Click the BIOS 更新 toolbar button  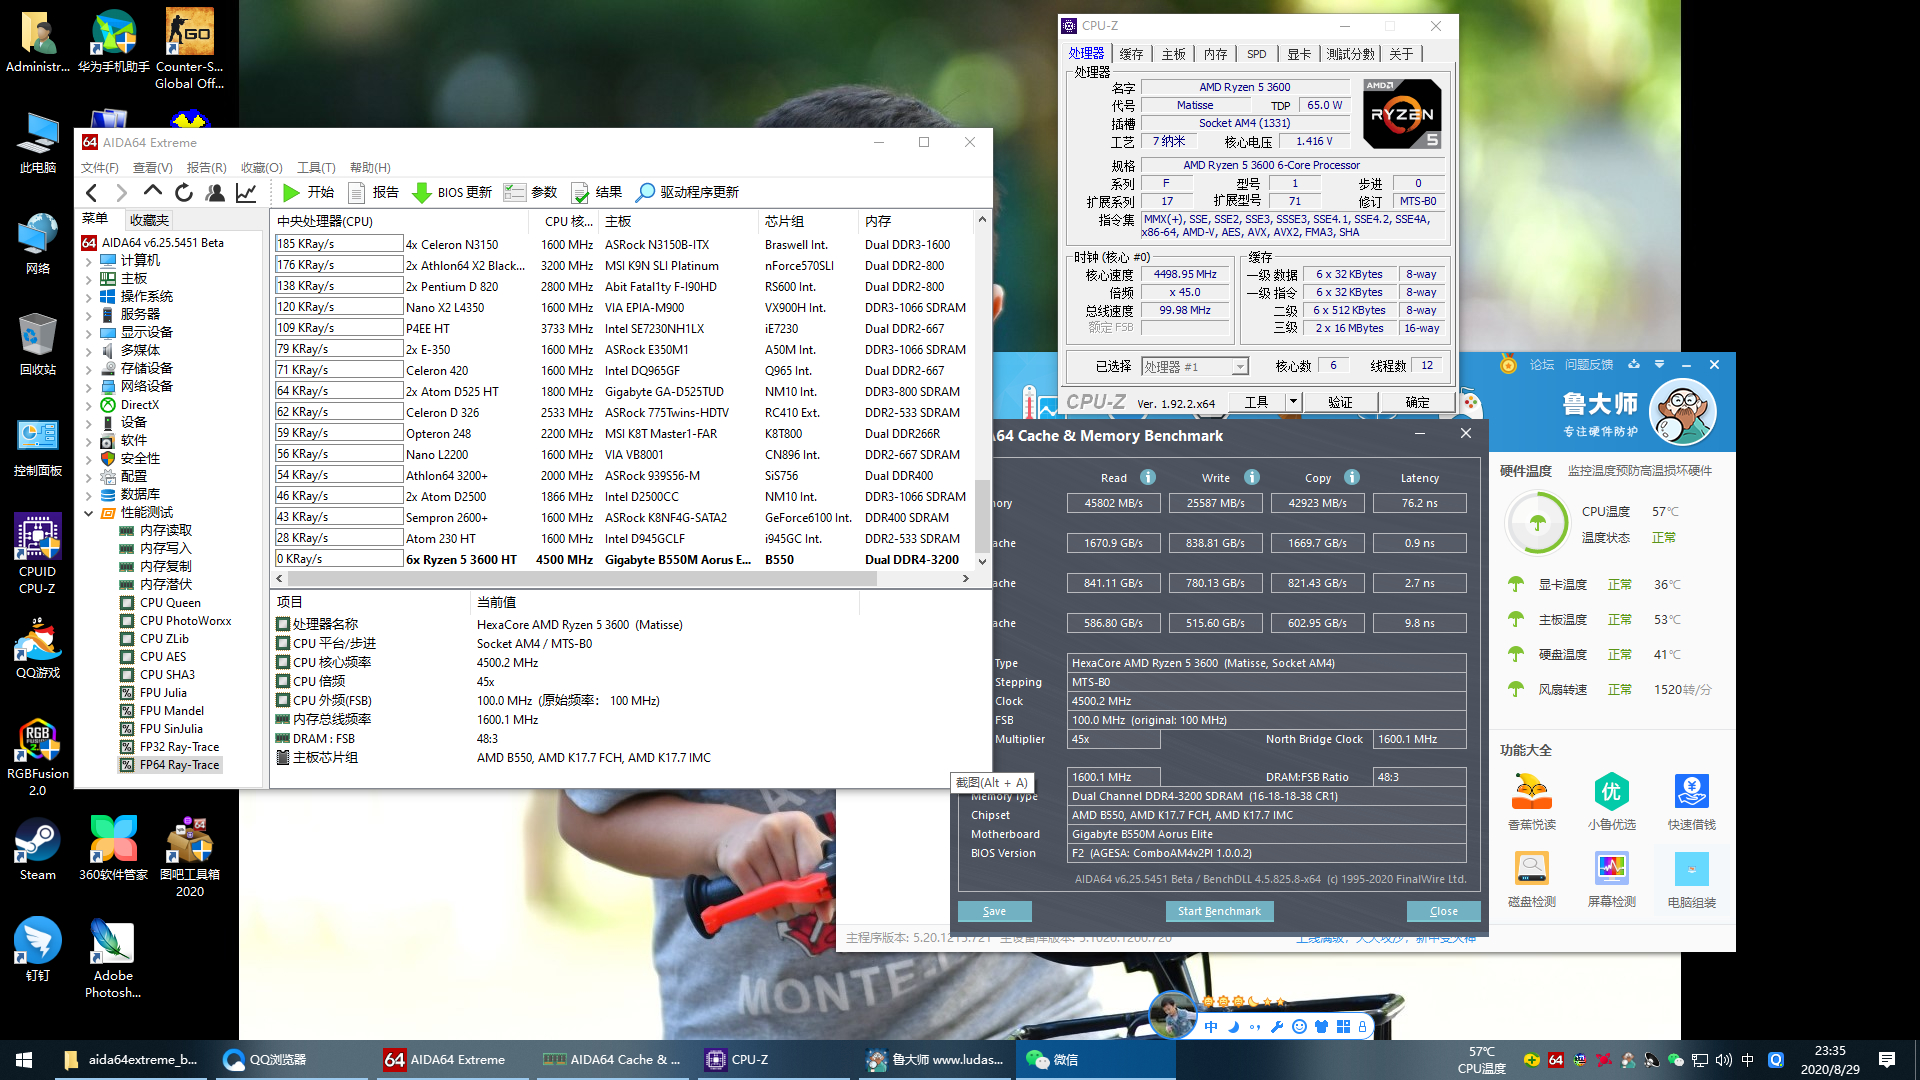click(452, 192)
